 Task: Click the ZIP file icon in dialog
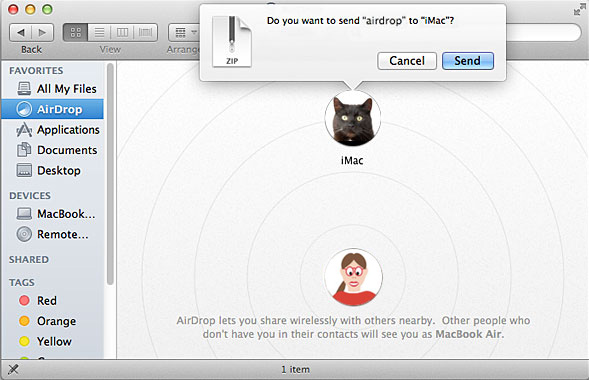point(232,41)
